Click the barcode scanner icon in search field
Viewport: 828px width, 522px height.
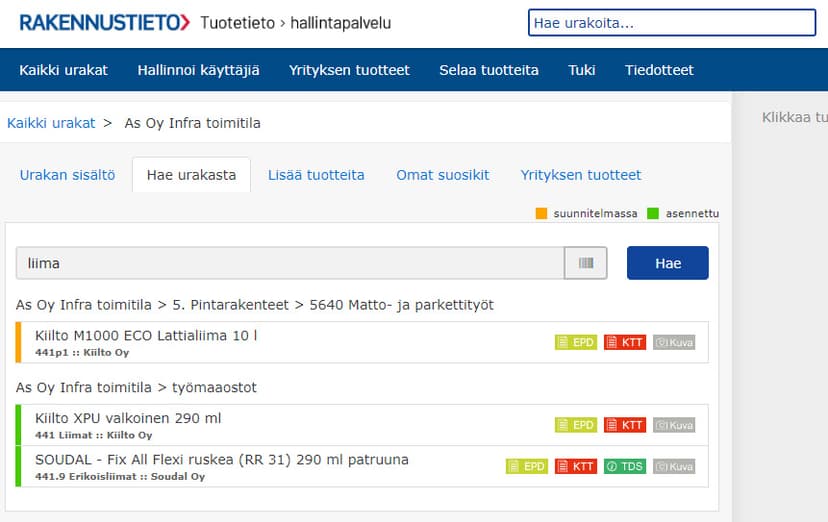tap(586, 263)
